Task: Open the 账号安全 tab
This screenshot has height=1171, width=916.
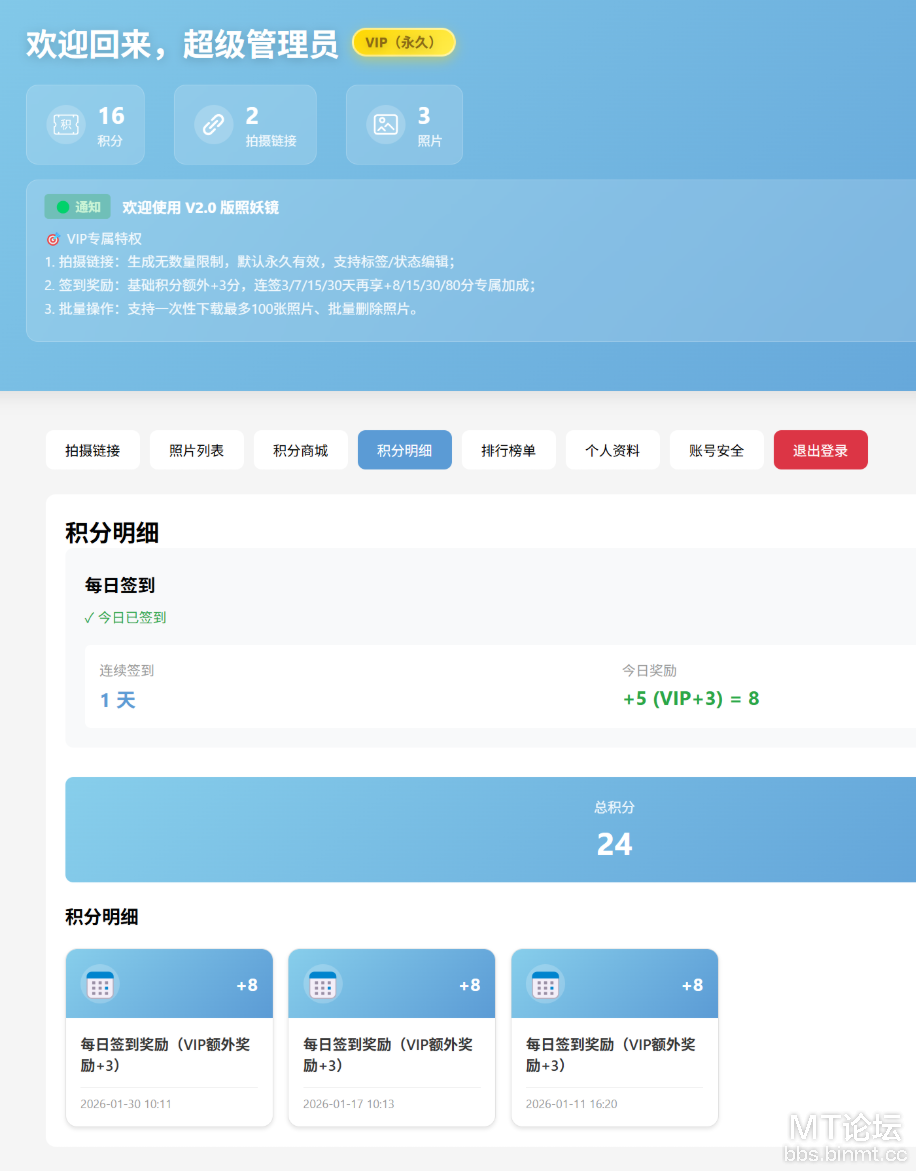Action: point(717,450)
